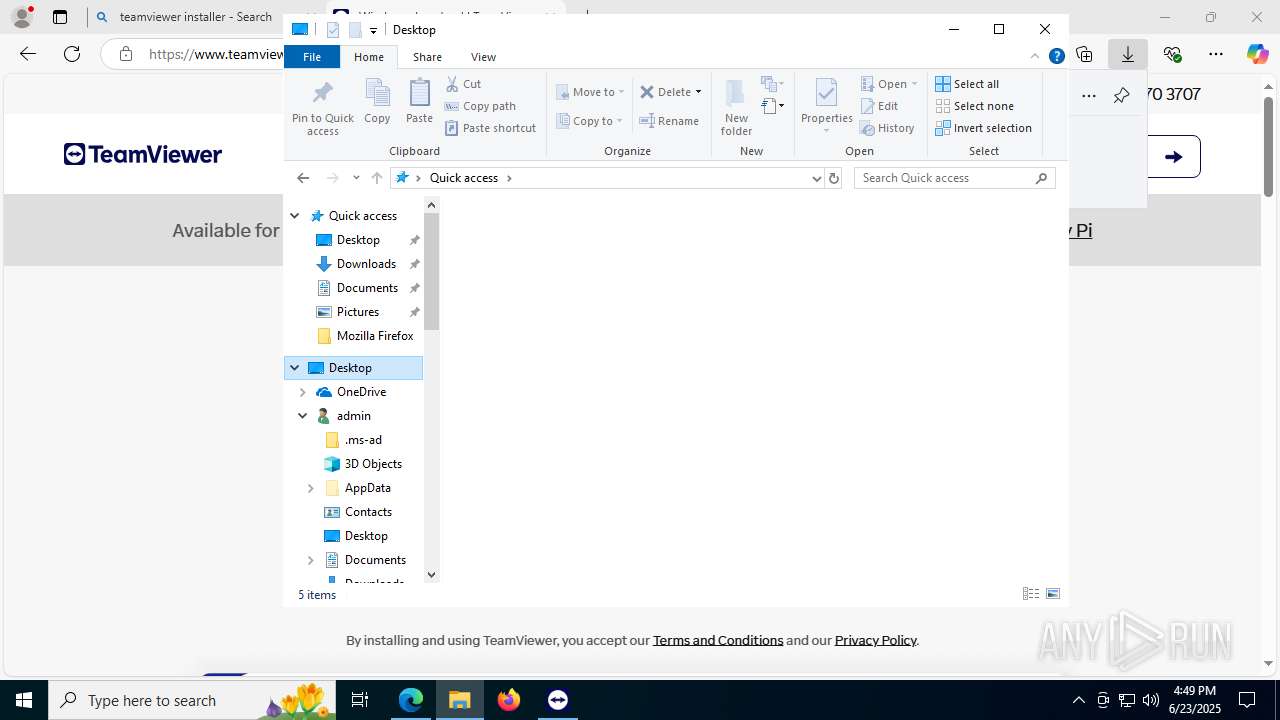Click the Paste ribbon icon
The image size is (1280, 720).
(x=419, y=102)
